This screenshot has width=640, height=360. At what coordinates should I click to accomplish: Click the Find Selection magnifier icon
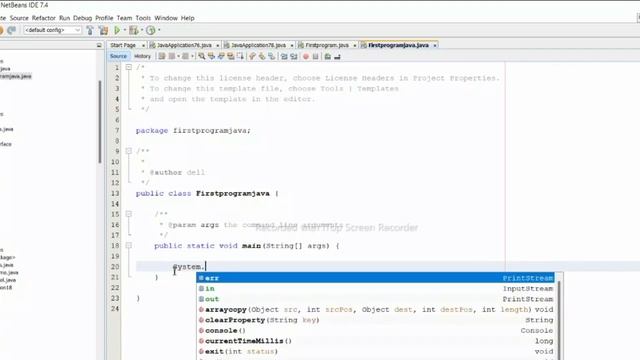click(202, 56)
